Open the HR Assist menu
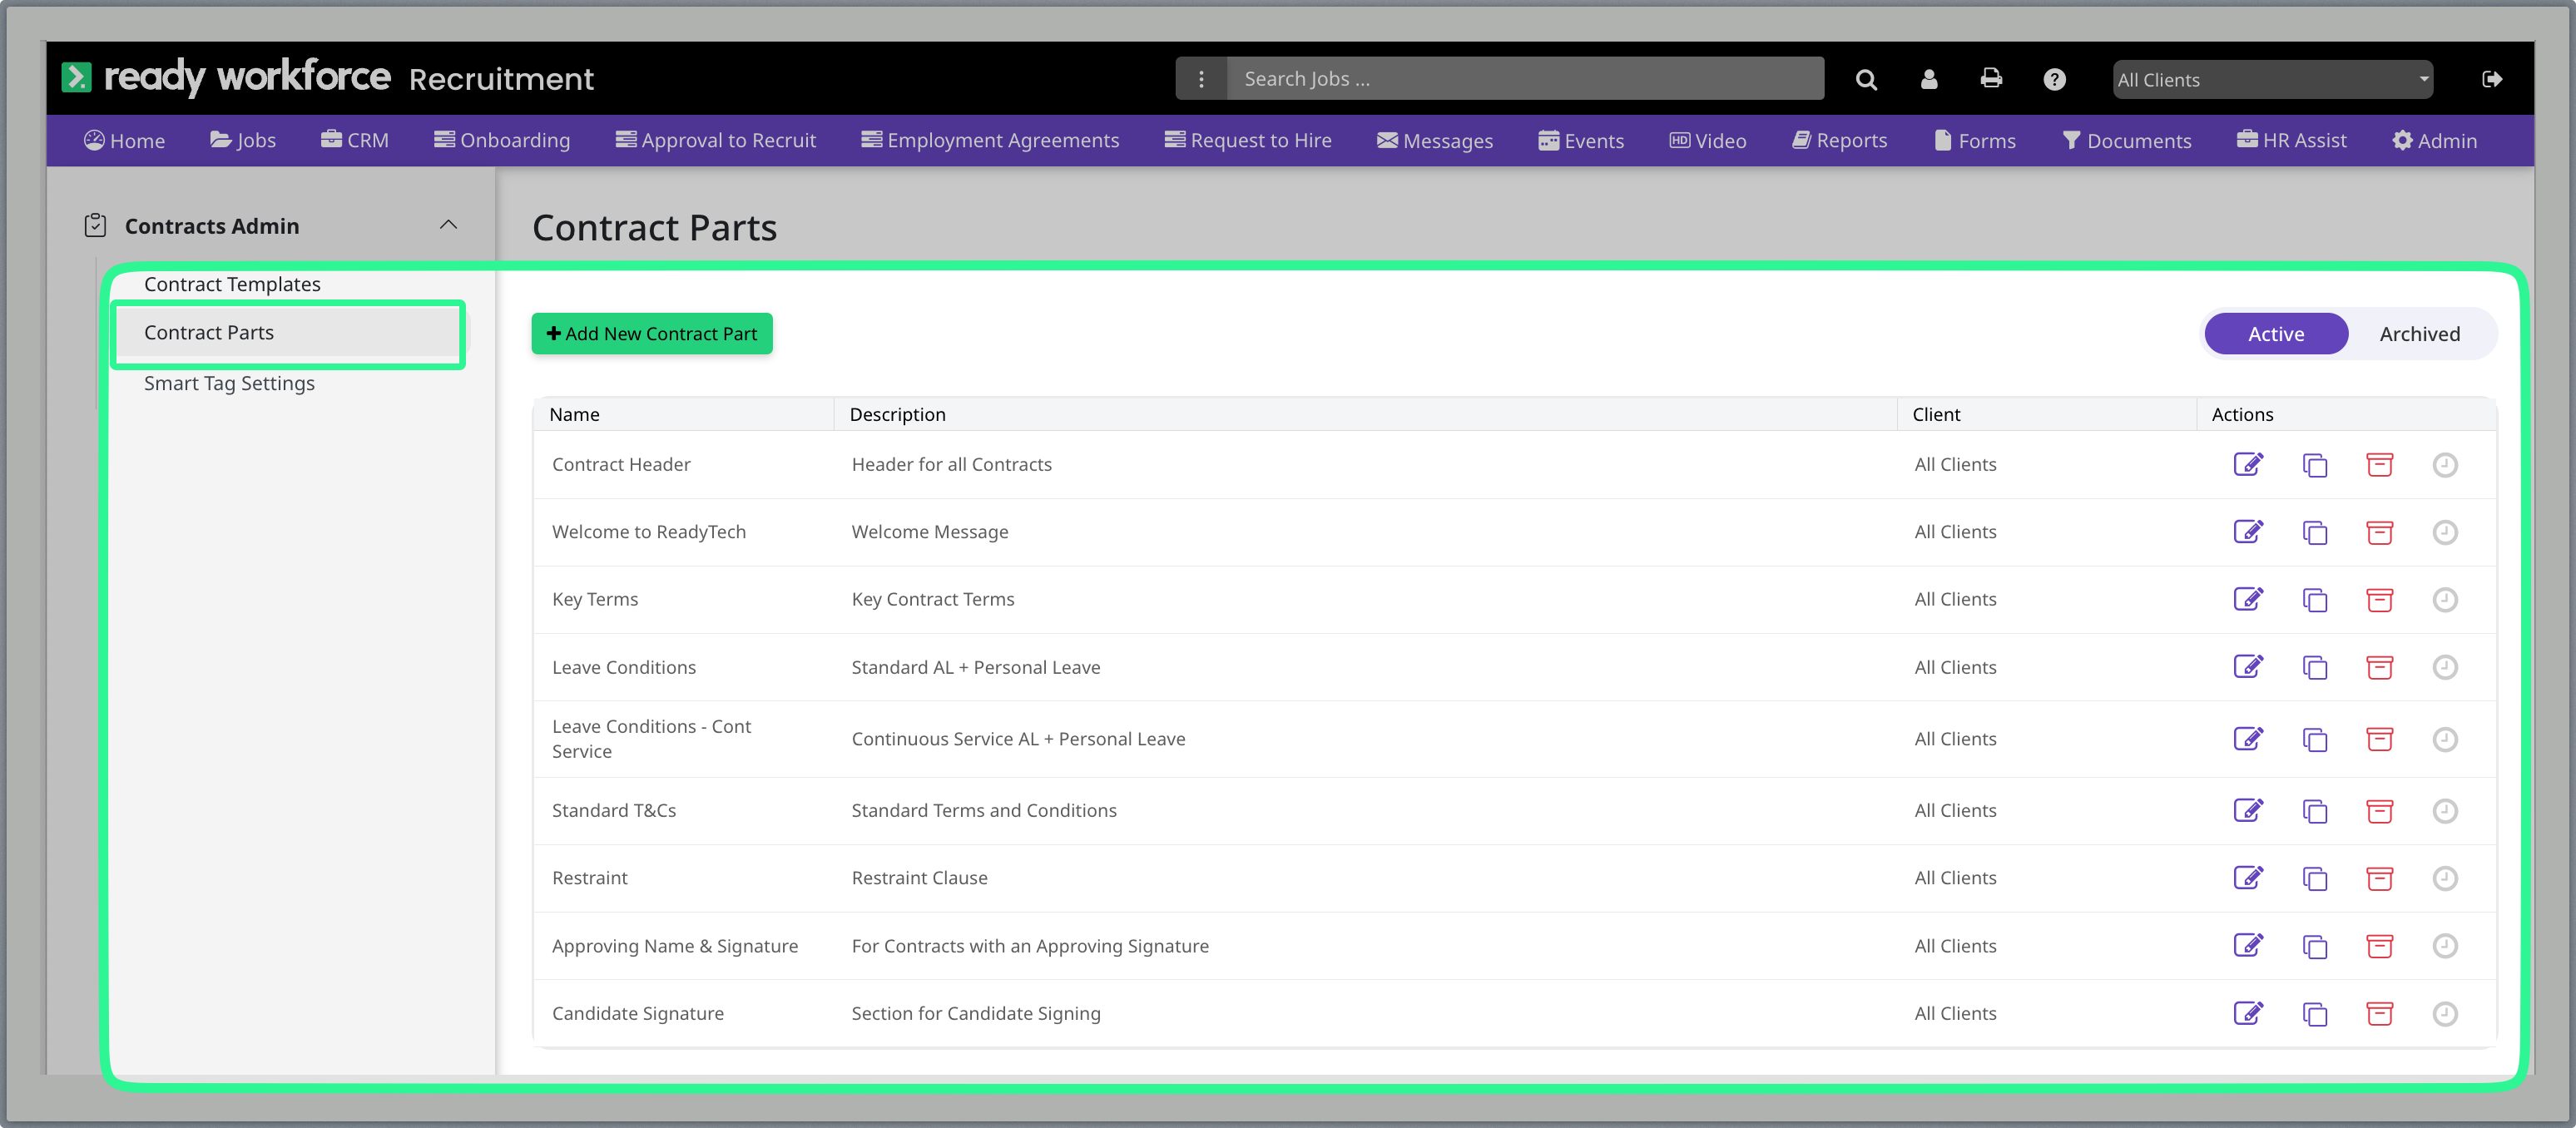The width and height of the screenshot is (2576, 1128). click(x=2291, y=141)
